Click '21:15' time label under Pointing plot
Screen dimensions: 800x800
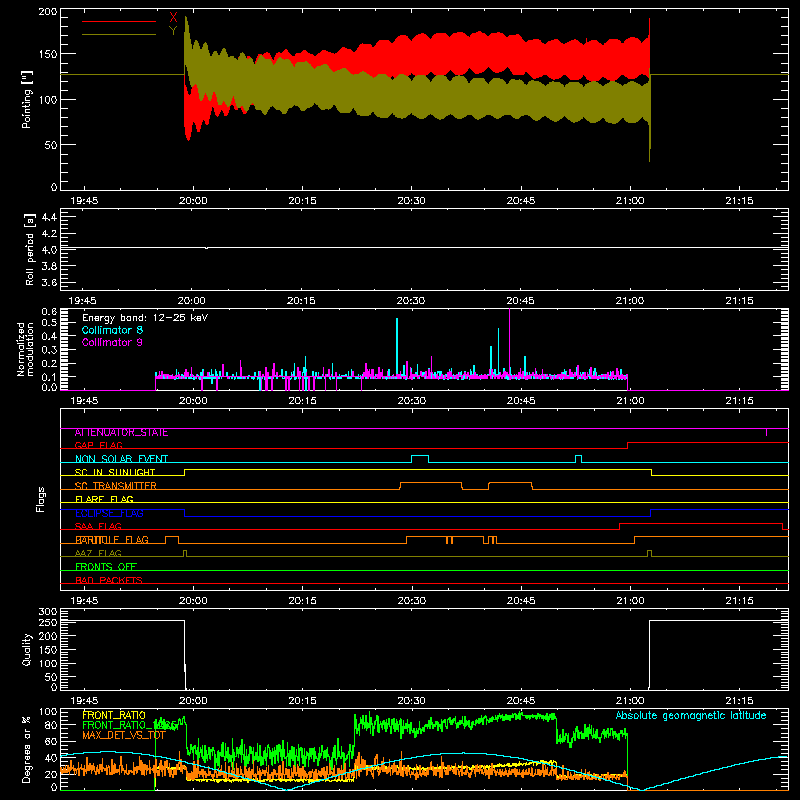click(x=739, y=201)
